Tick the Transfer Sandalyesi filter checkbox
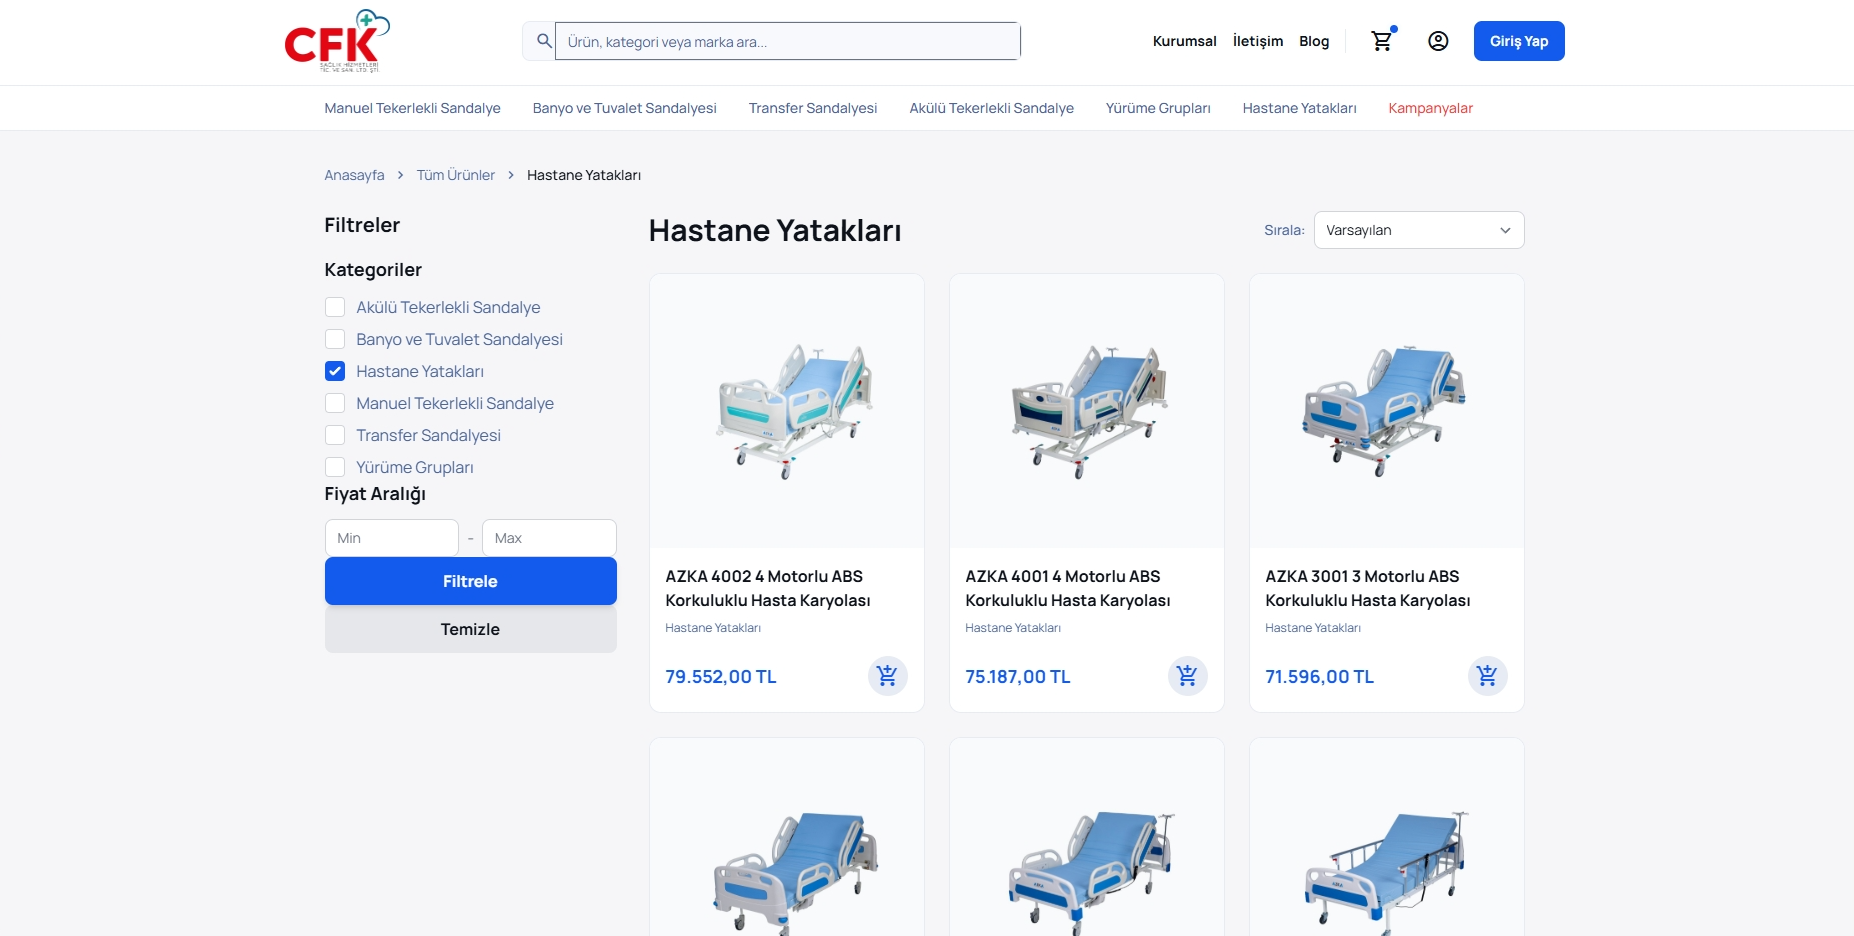The height and width of the screenshot is (936, 1854). tap(335, 435)
